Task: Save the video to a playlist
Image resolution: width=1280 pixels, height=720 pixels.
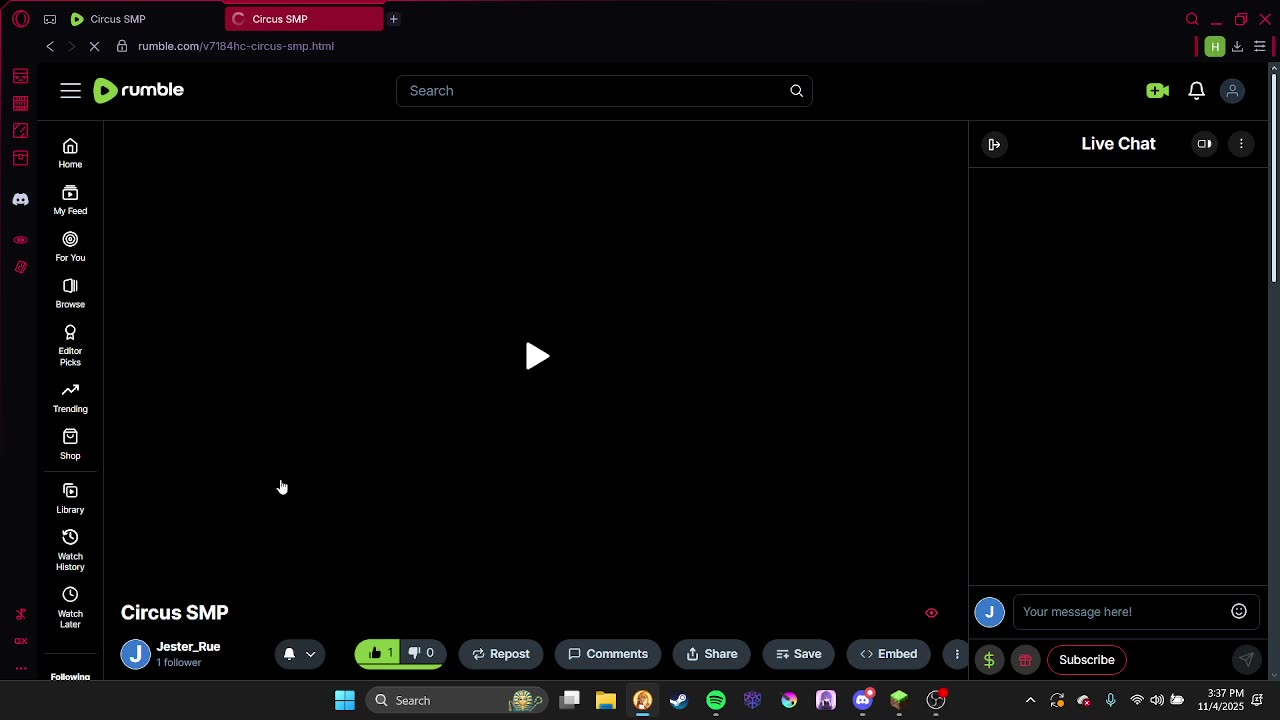Action: tap(799, 654)
